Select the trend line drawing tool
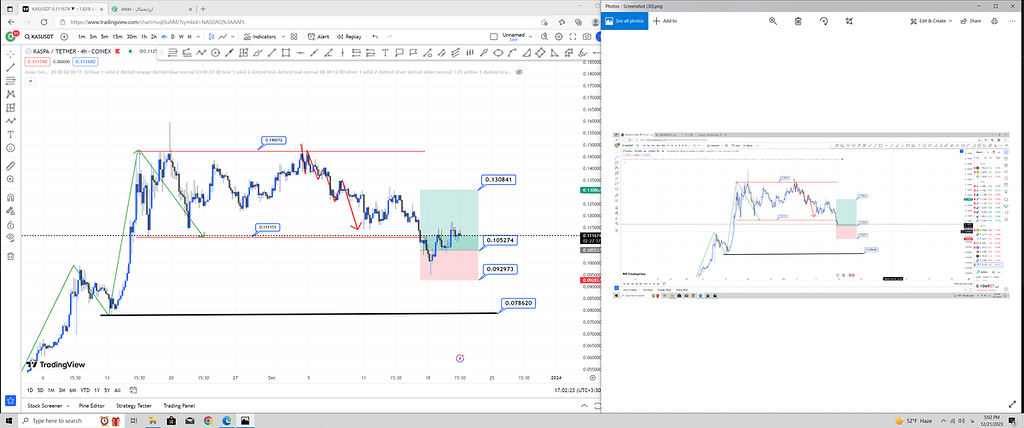The image size is (1024, 428). coord(10,67)
